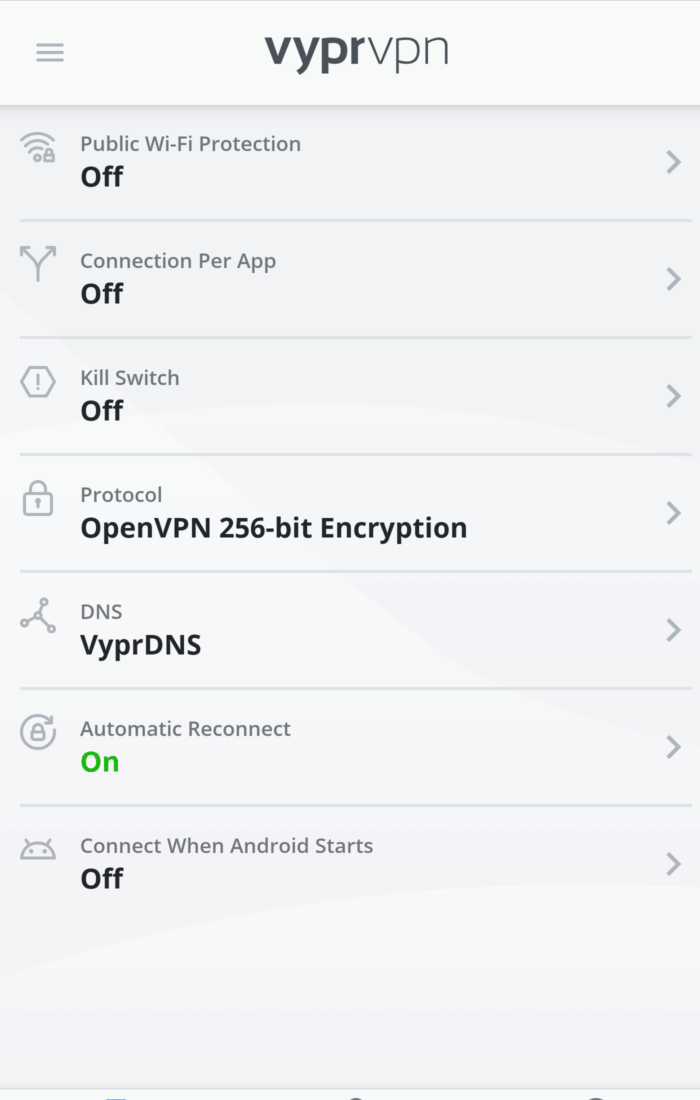Open the hamburger menu
Screen dimensions: 700x1100
[50, 53]
